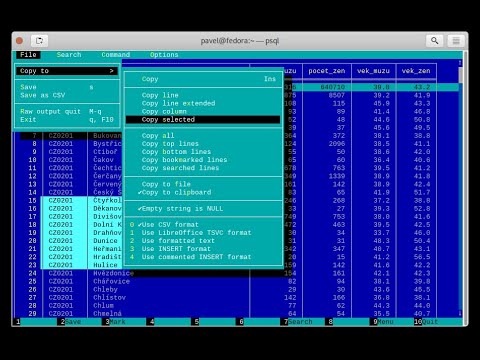The height and width of the screenshot is (360, 480).
Task: Click window title pavel@fedora psql
Action: pos(240,41)
